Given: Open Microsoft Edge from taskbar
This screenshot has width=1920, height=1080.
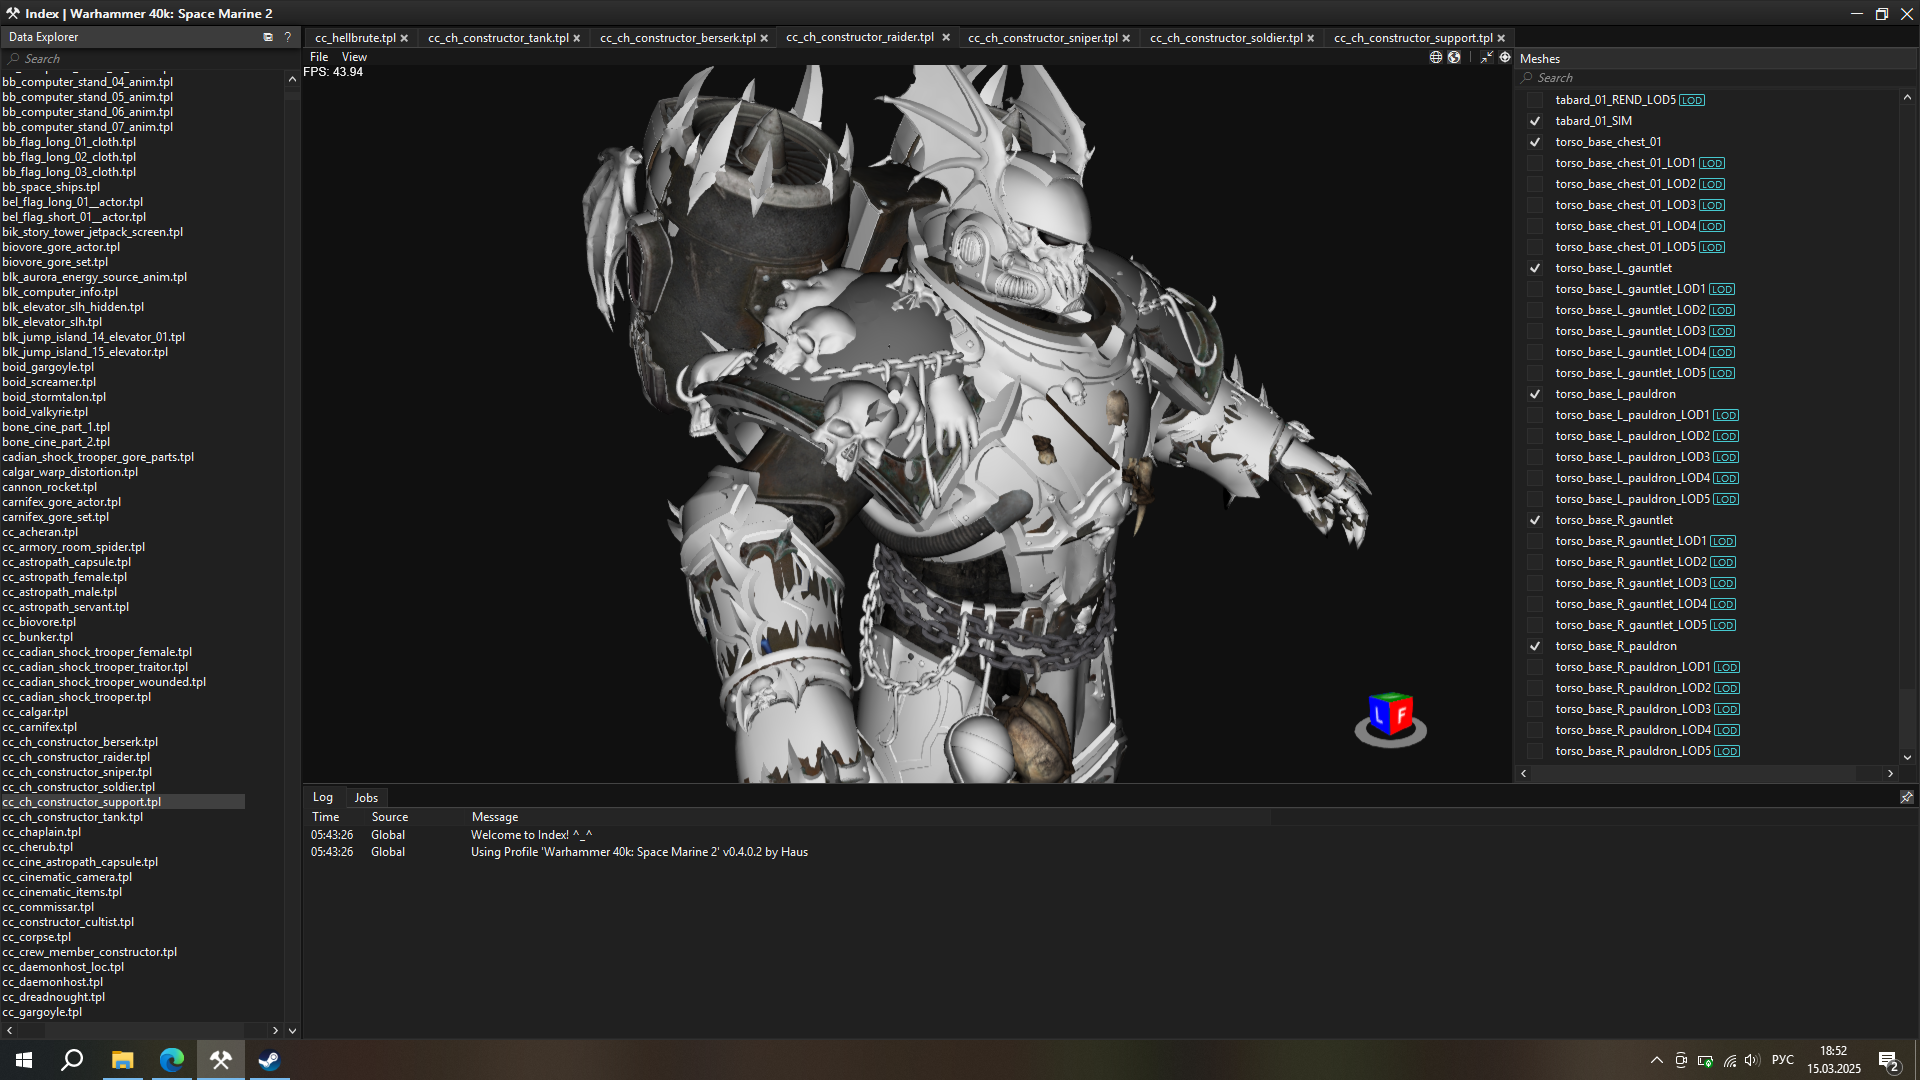Looking at the screenshot, I should 171,1060.
